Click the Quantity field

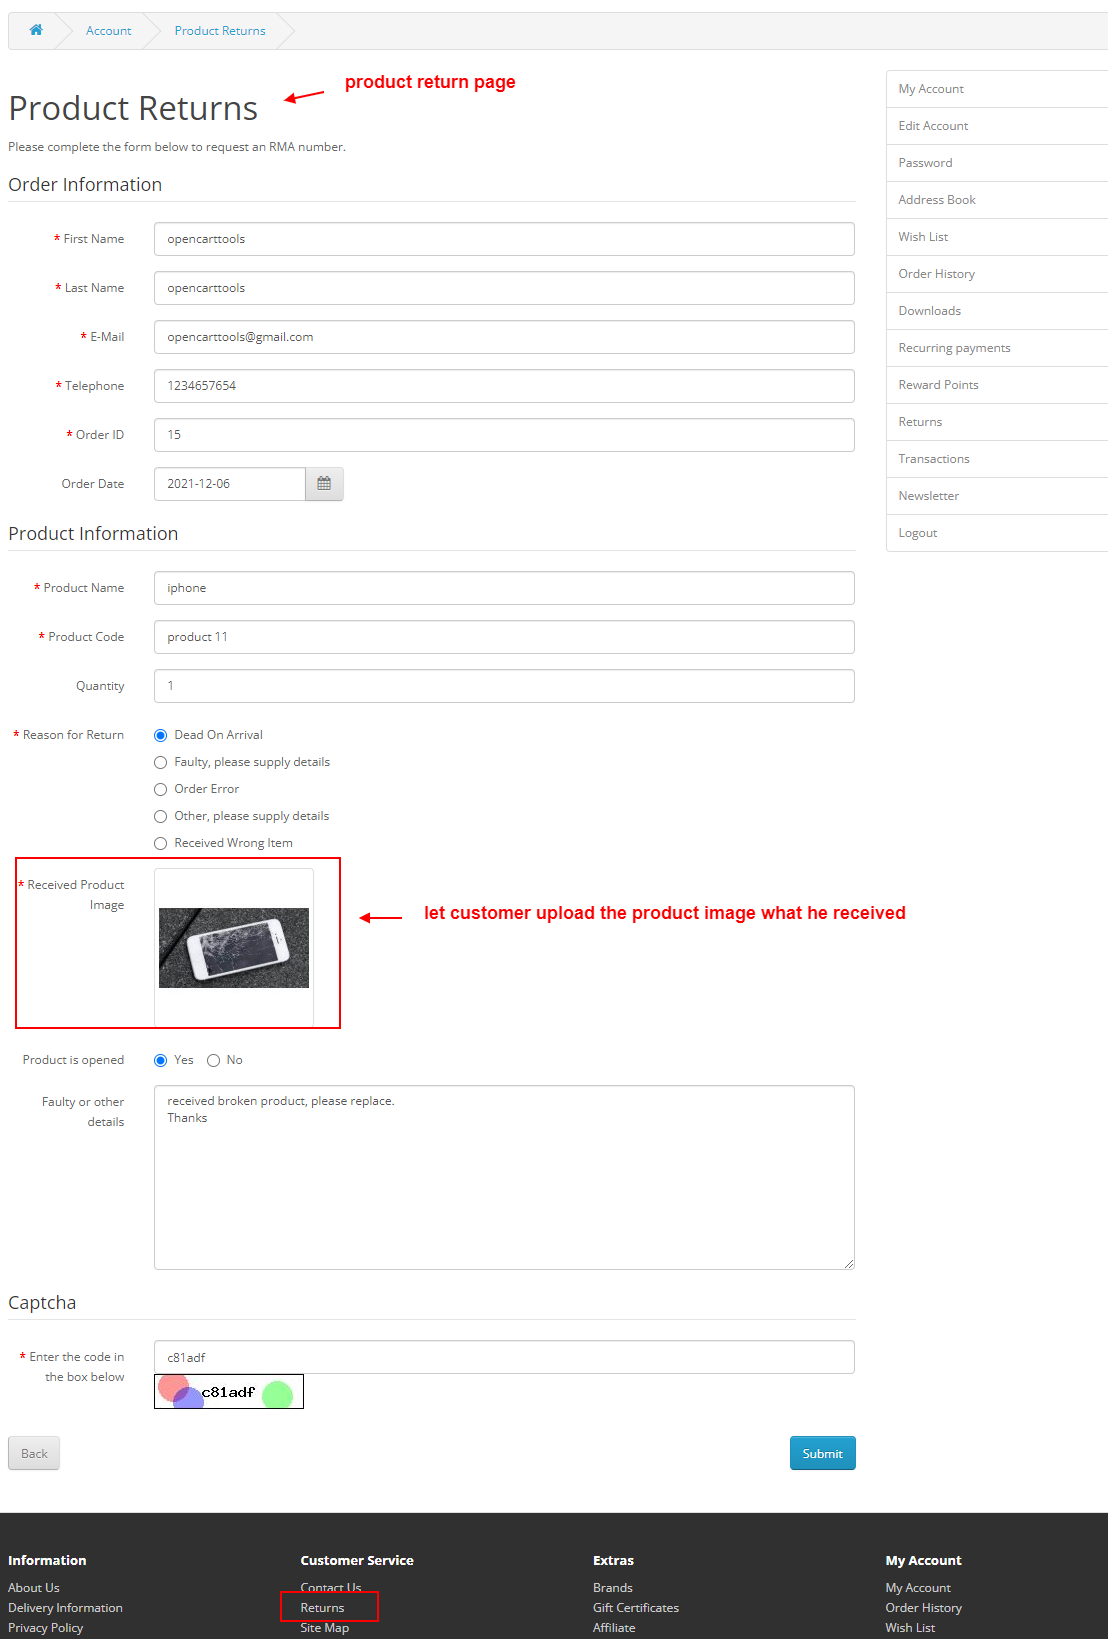(504, 686)
